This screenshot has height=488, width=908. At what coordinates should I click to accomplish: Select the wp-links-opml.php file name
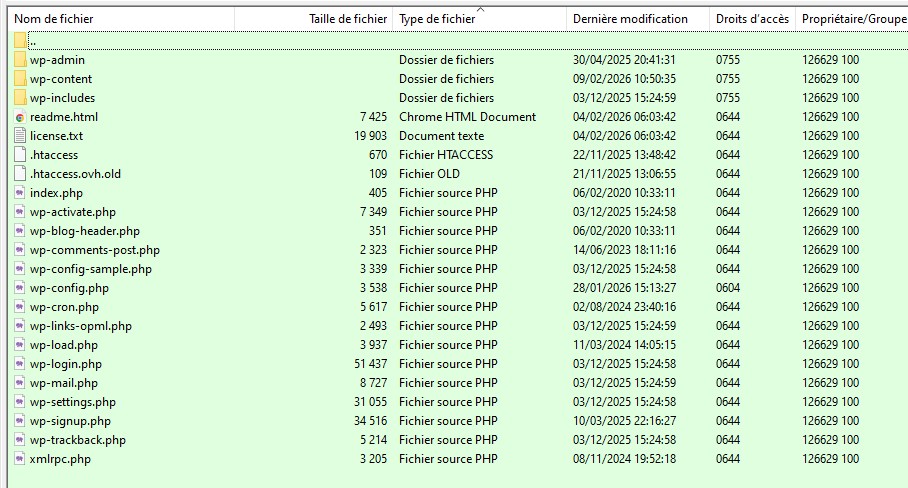[81, 326]
